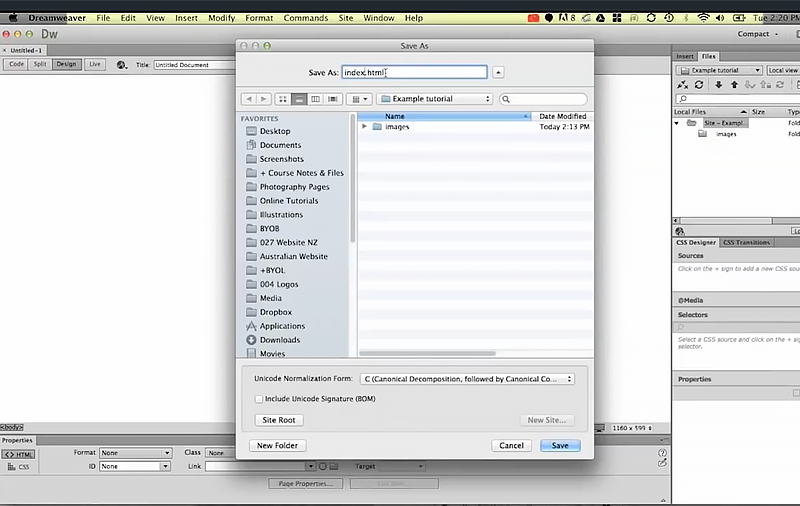Click the images folder icon in Files panel
This screenshot has height=506, width=800.
703,134
